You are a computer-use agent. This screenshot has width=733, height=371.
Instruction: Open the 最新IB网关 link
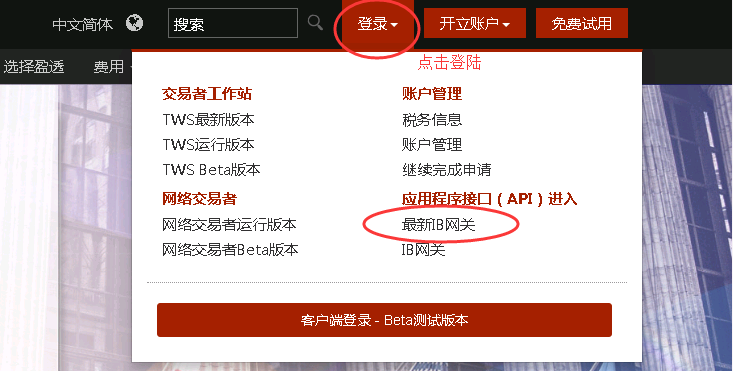(x=438, y=225)
